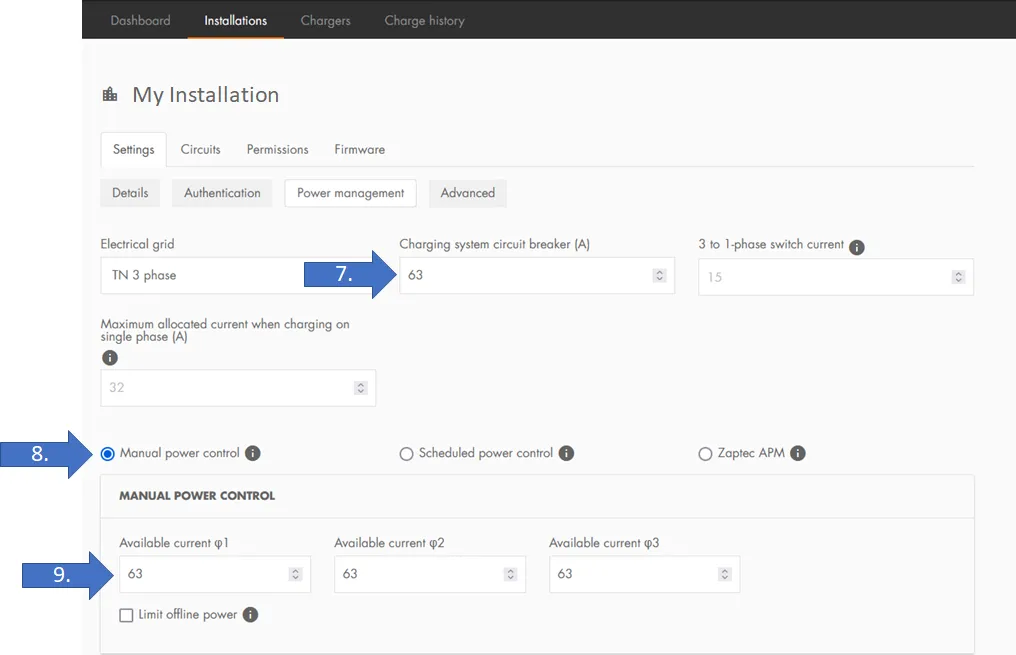Show info for maximum allocated single phase current

tap(110, 358)
